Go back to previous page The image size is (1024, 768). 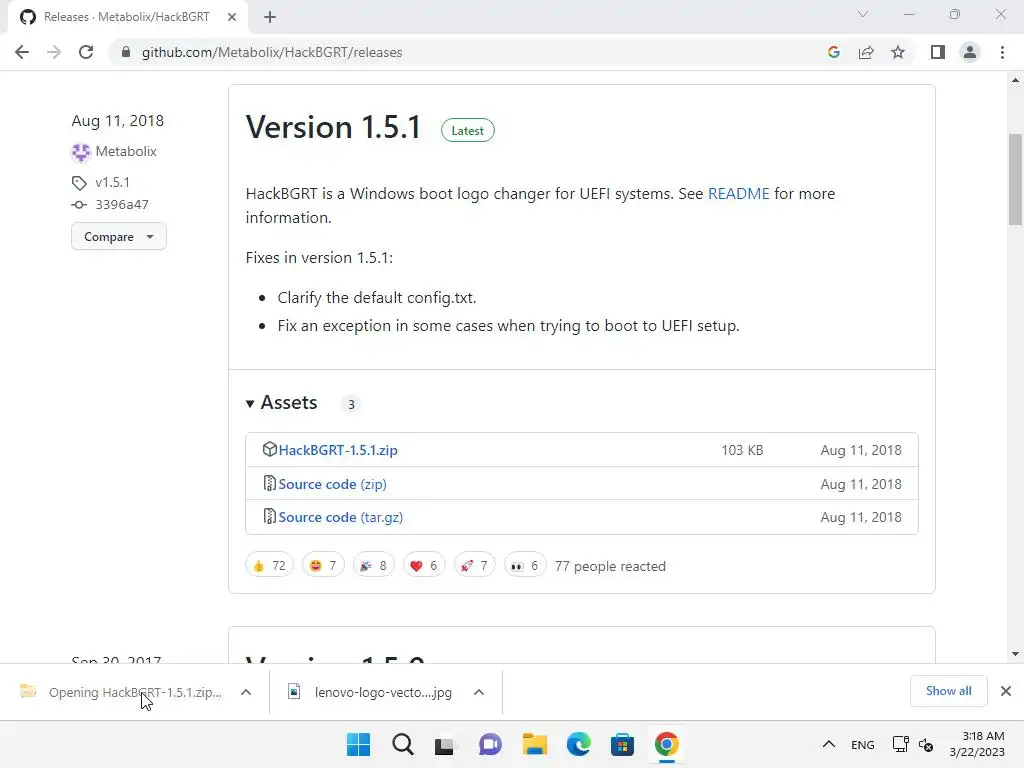tap(22, 52)
